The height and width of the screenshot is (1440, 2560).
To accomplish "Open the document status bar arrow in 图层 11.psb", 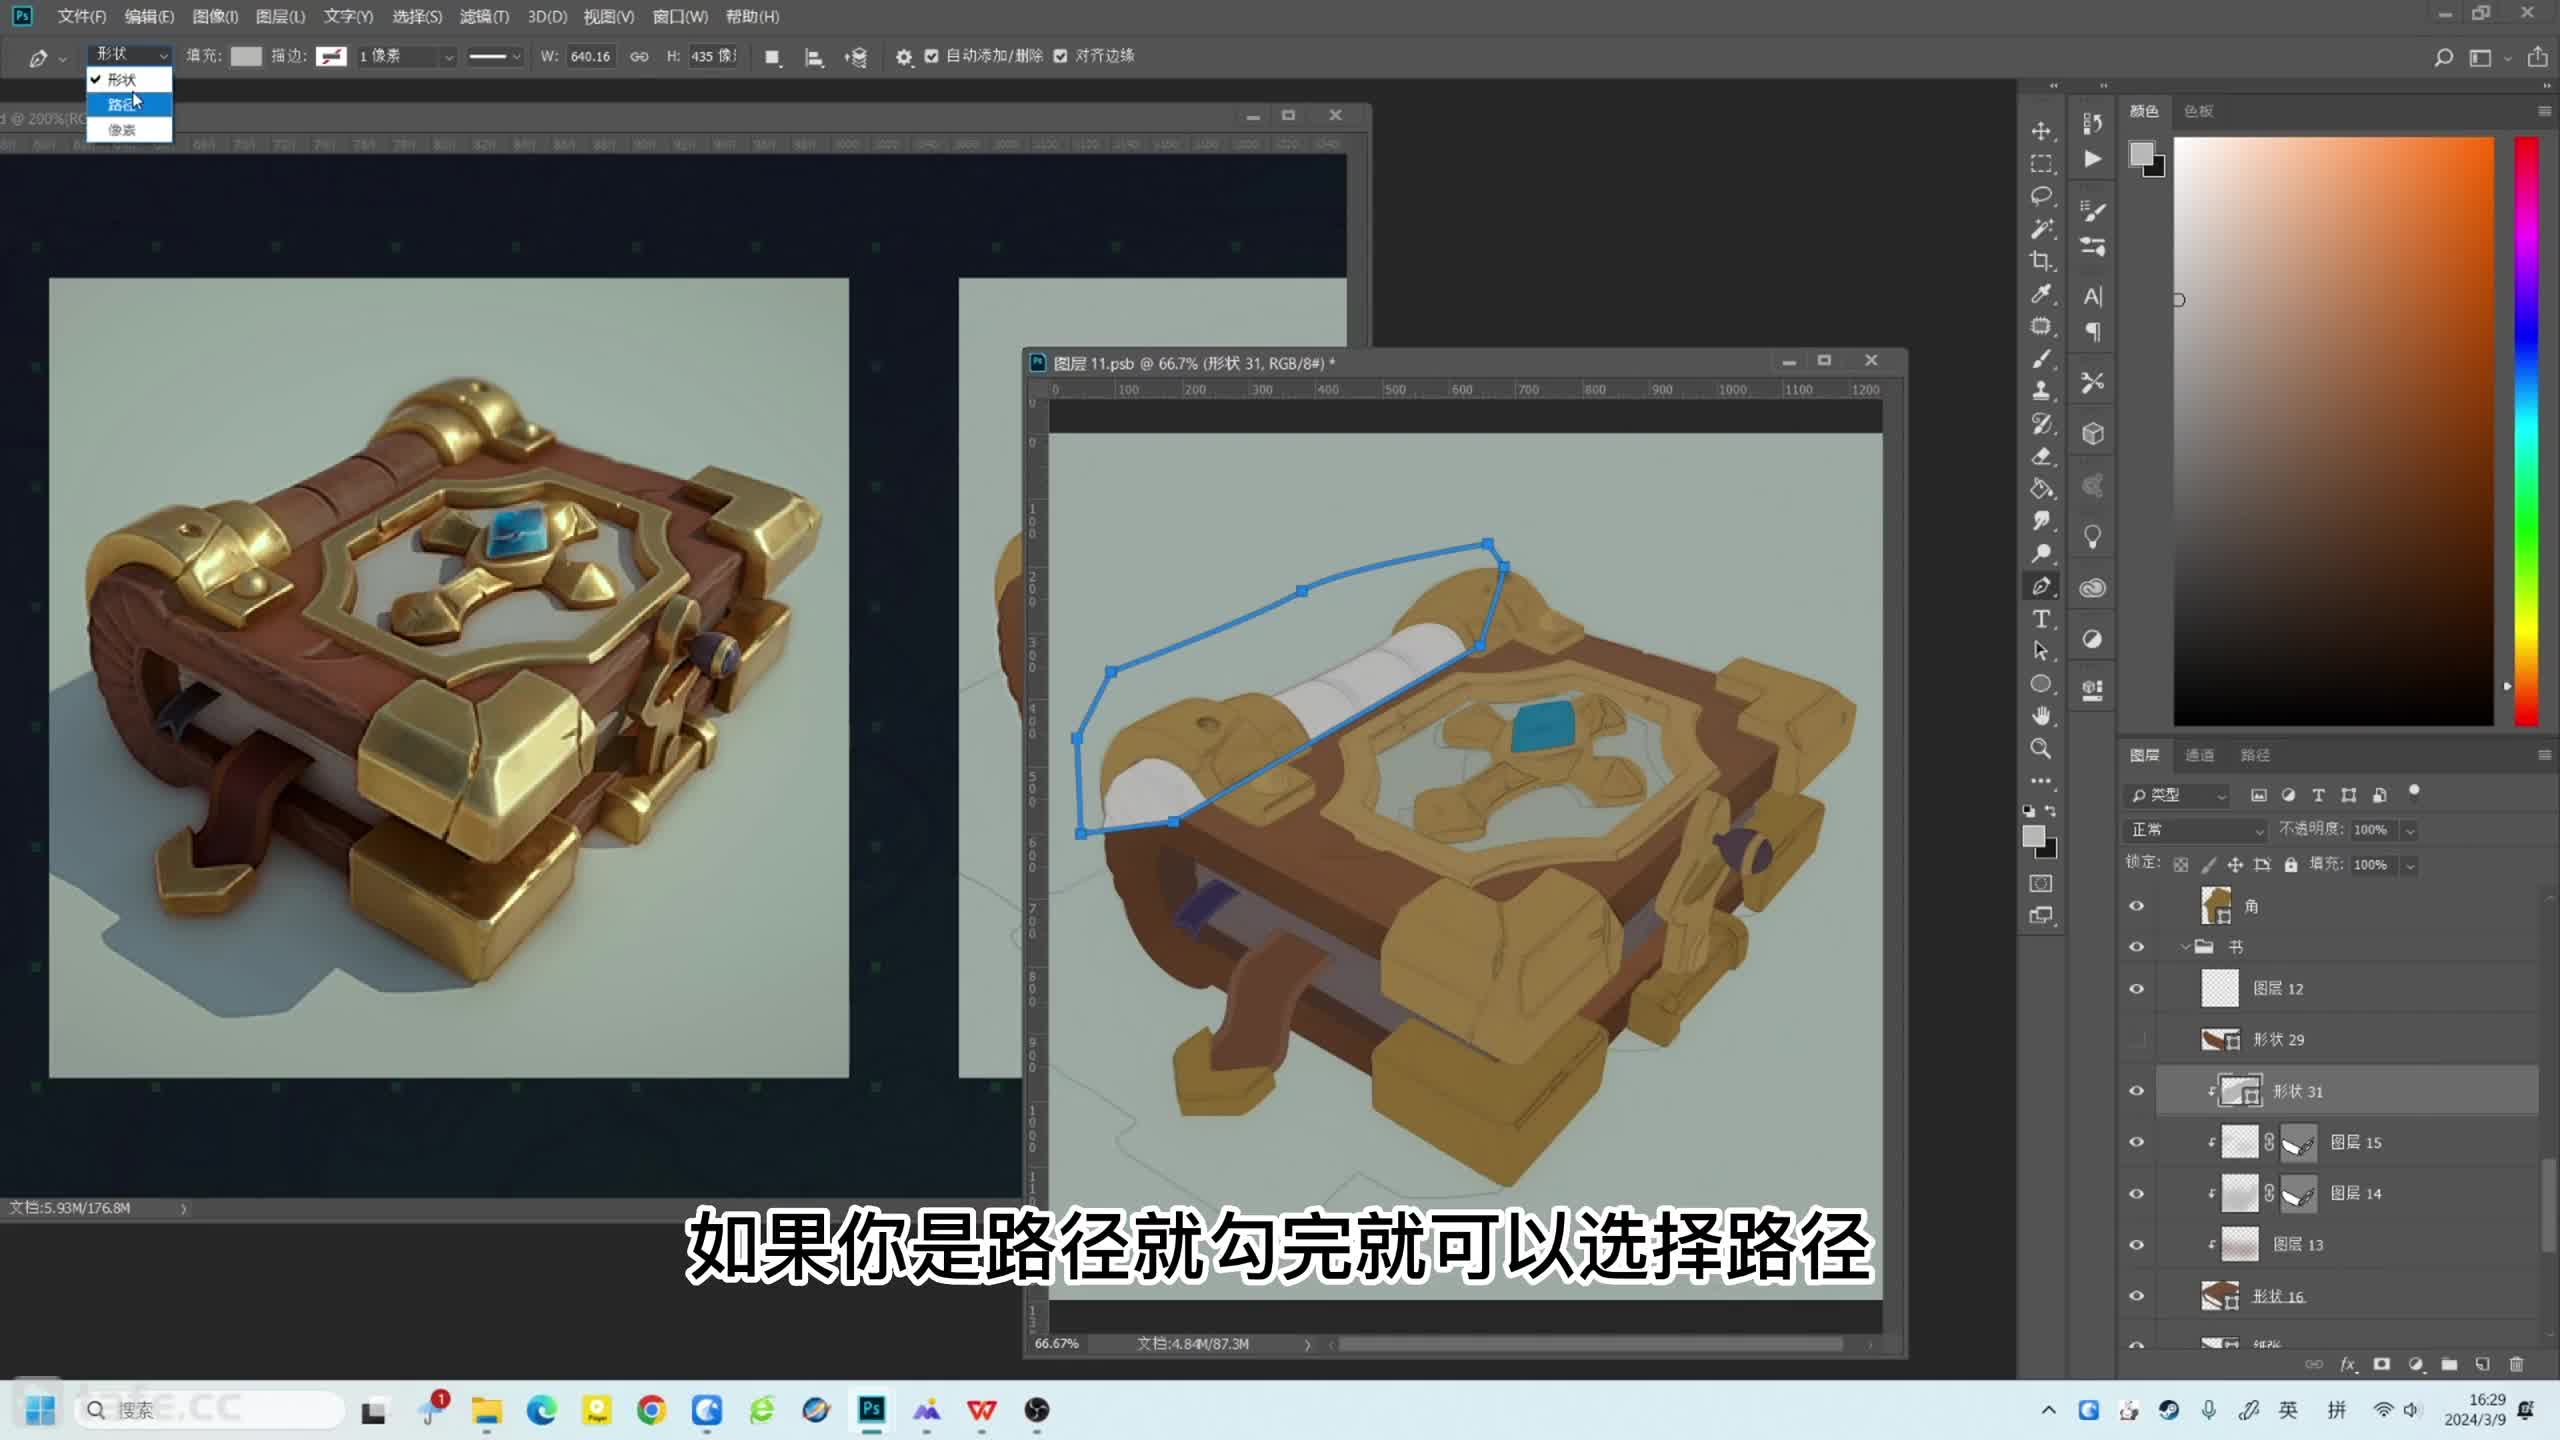I will (x=1307, y=1344).
